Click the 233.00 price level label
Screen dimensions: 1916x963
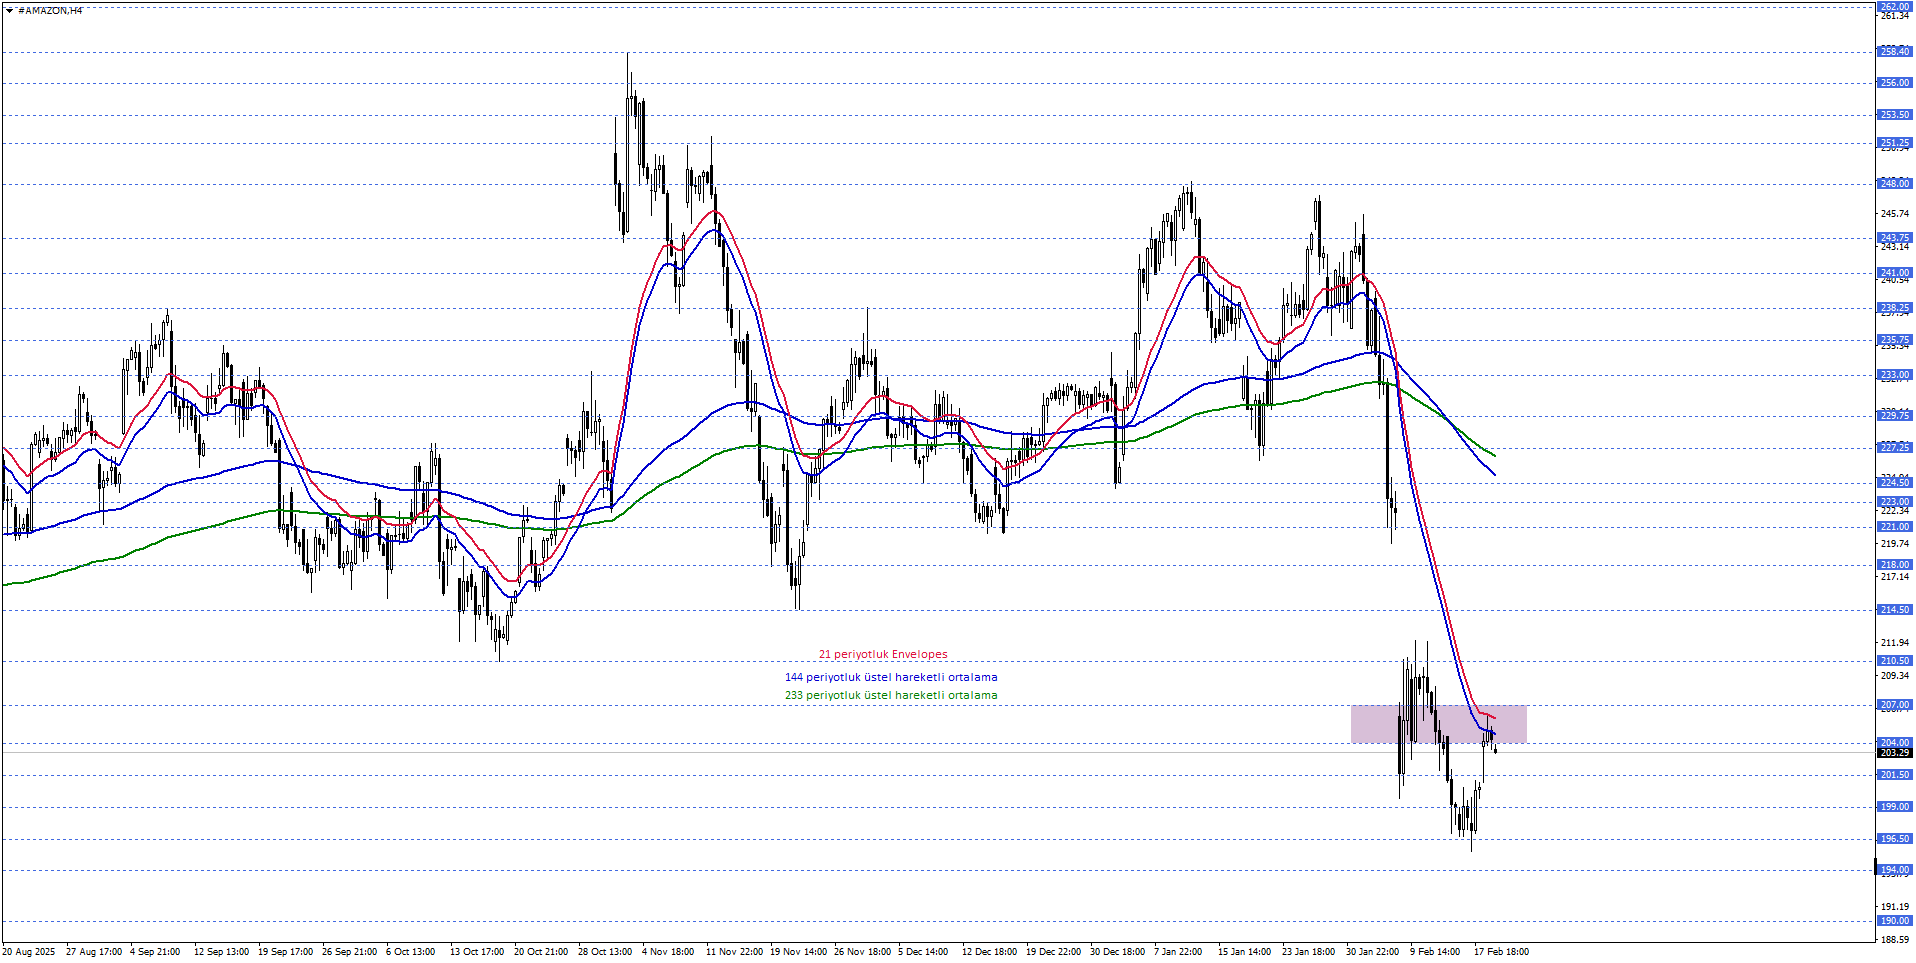[1894, 375]
